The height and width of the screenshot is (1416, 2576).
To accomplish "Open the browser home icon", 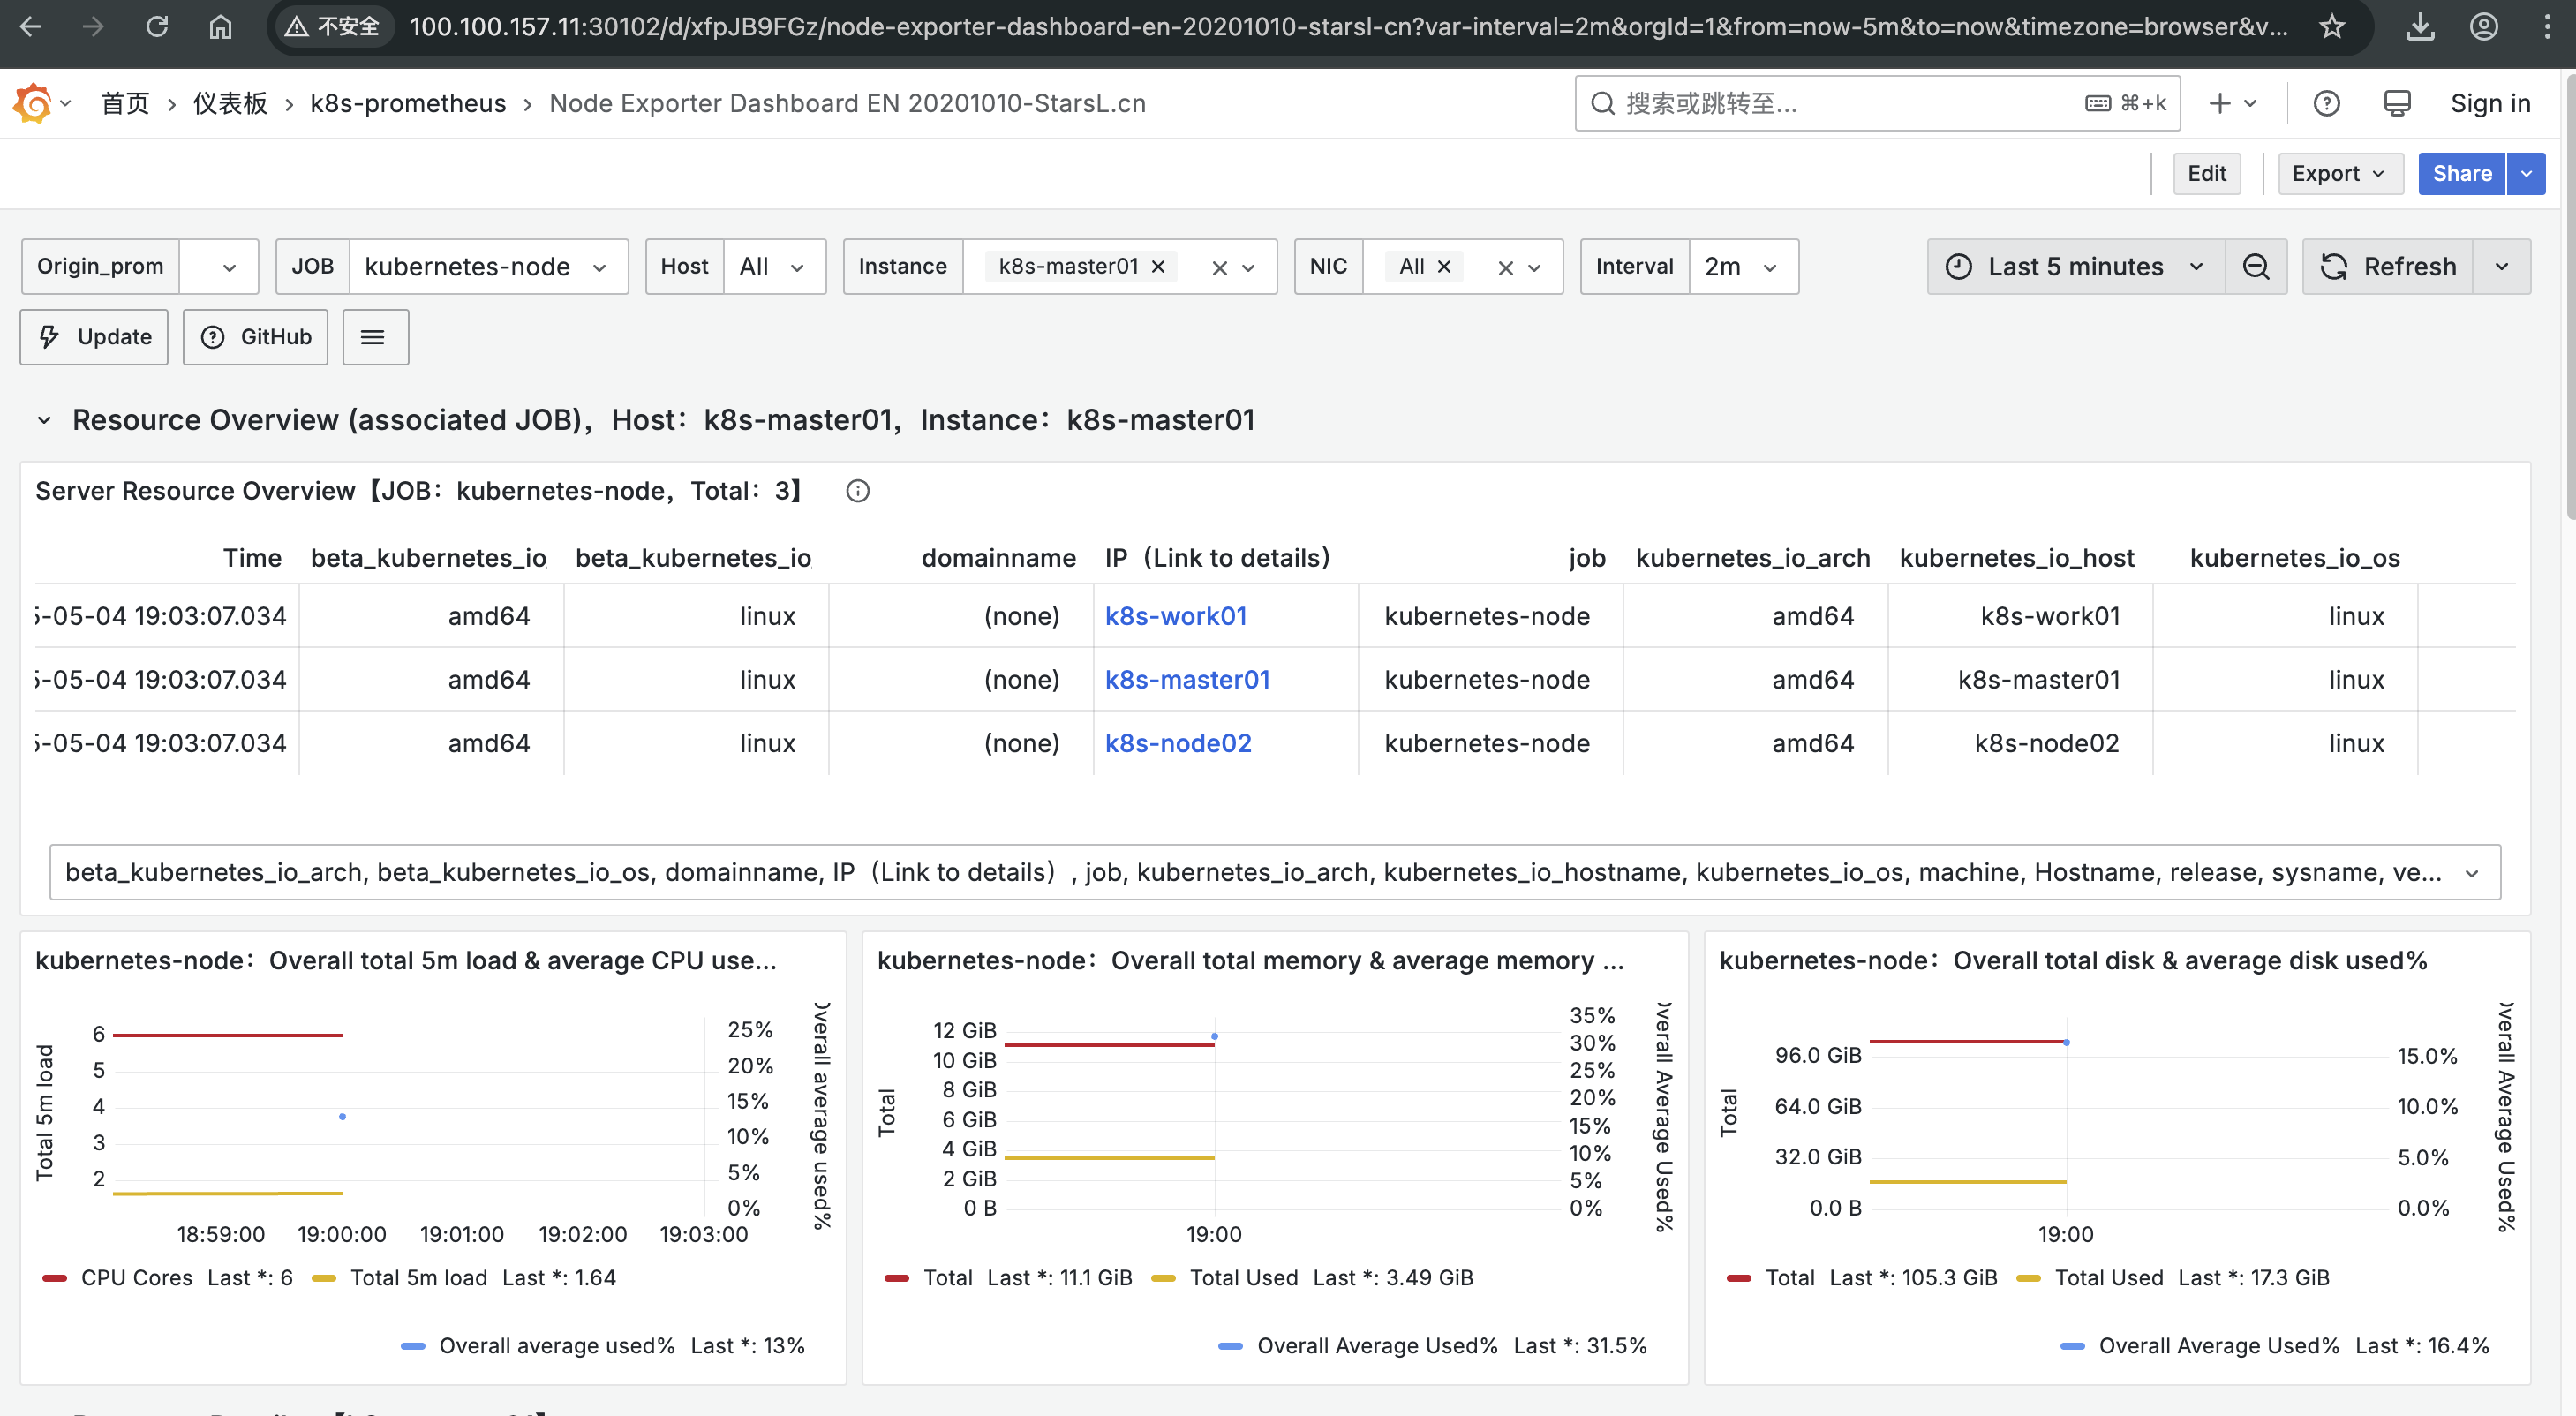I will point(220,27).
